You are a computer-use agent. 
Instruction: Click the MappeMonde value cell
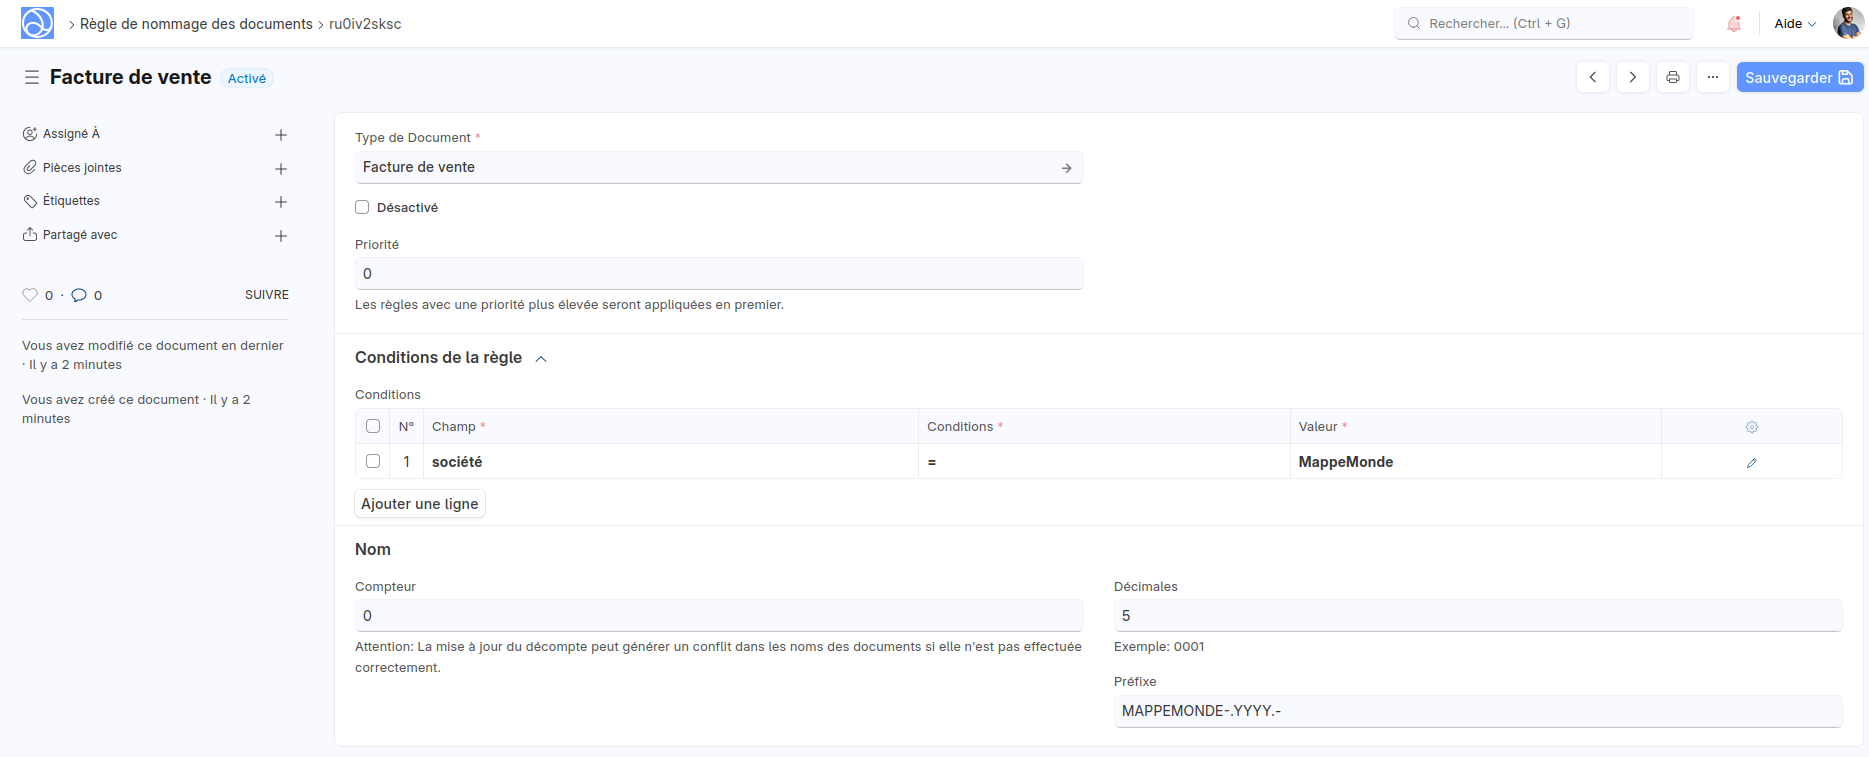point(1476,461)
